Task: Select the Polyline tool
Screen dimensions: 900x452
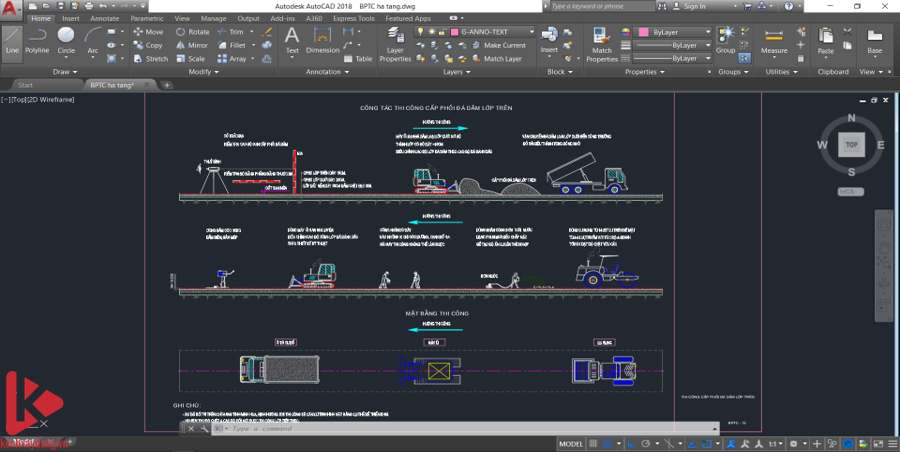Action: [37, 40]
